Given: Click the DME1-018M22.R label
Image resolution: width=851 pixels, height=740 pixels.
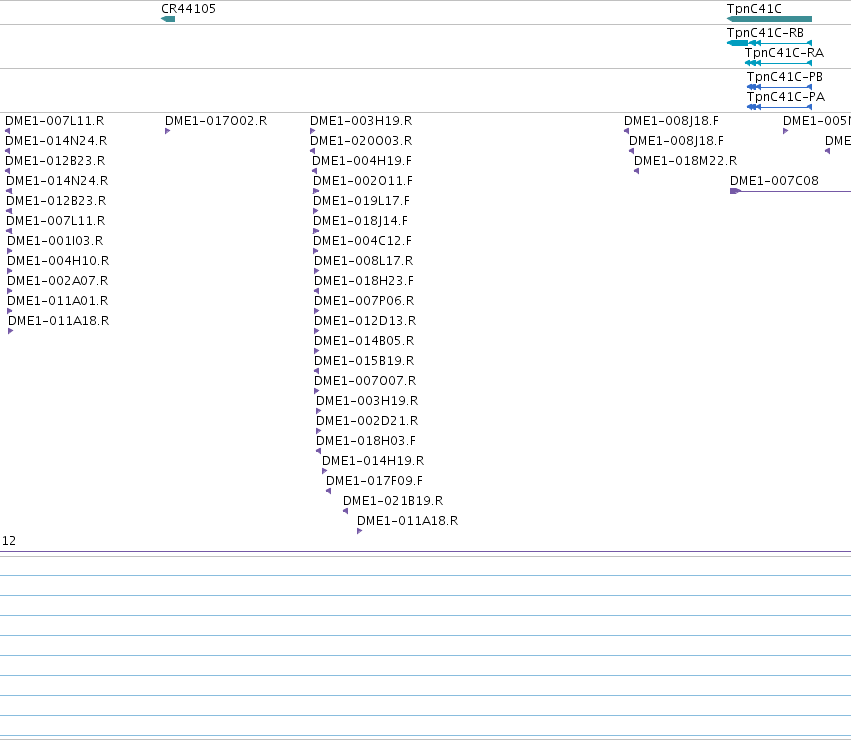Looking at the screenshot, I should pos(685,161).
